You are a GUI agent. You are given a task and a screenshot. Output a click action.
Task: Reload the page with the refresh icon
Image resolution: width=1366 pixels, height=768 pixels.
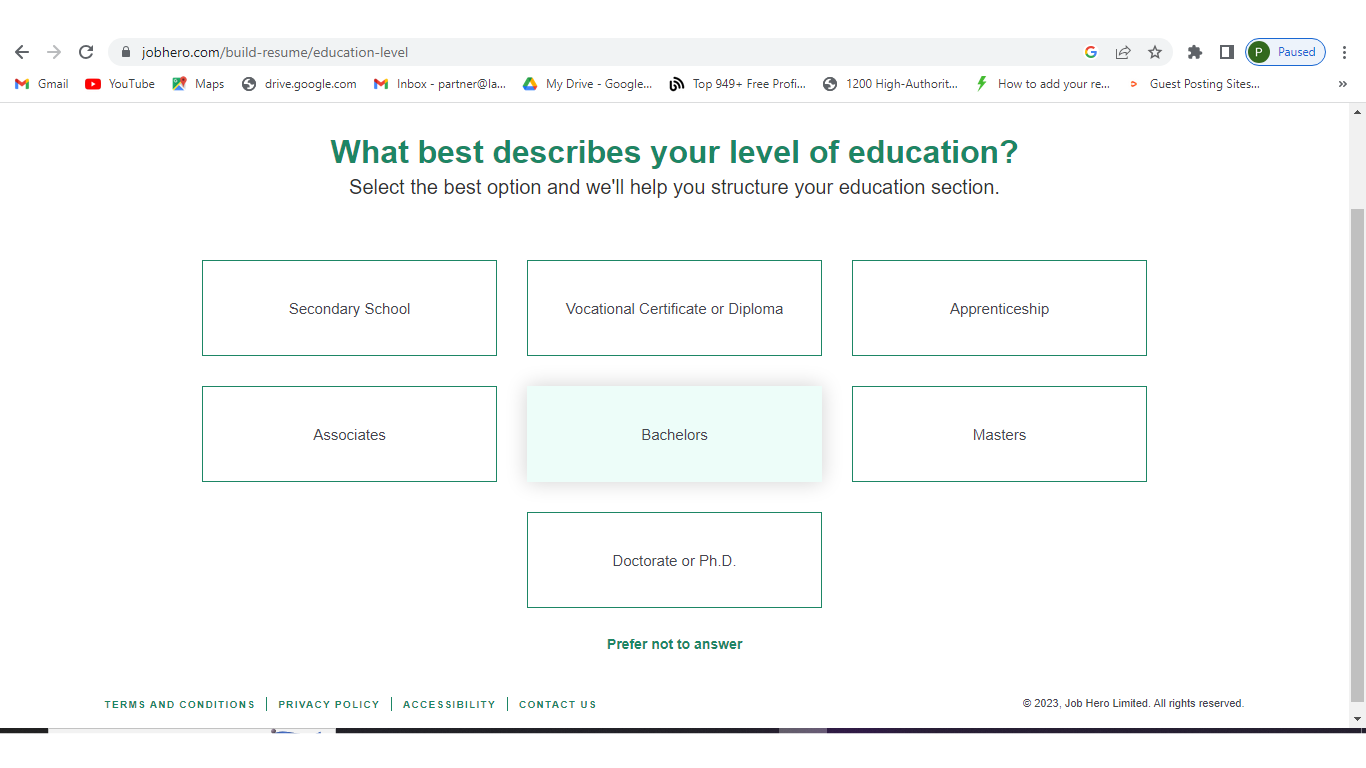pos(86,52)
